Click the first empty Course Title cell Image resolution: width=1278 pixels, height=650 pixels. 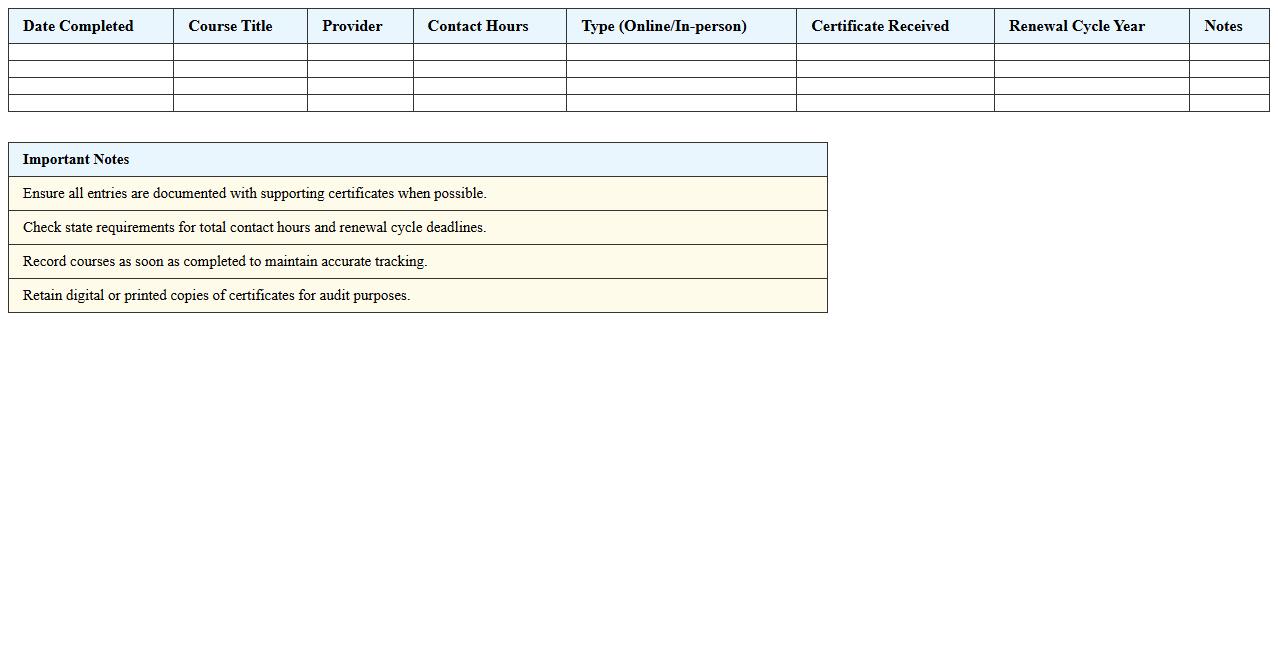(x=239, y=53)
